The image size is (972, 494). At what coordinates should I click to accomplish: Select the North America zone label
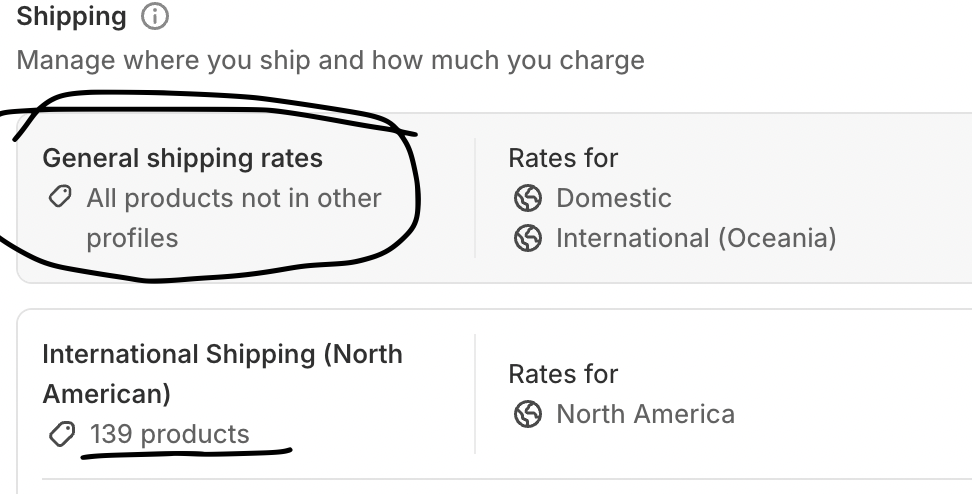645,414
